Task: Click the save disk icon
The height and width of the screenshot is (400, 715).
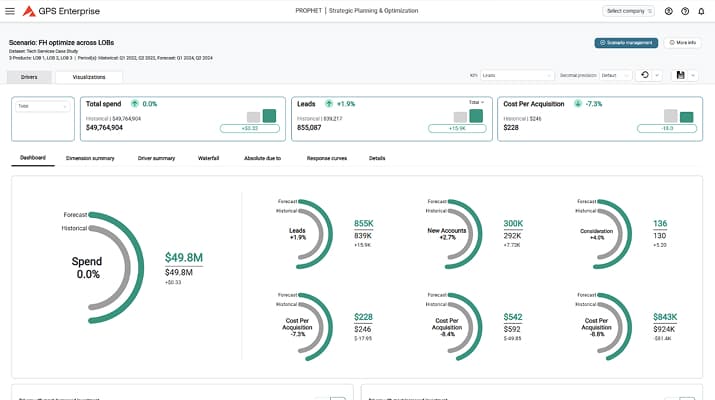Action: [680, 75]
